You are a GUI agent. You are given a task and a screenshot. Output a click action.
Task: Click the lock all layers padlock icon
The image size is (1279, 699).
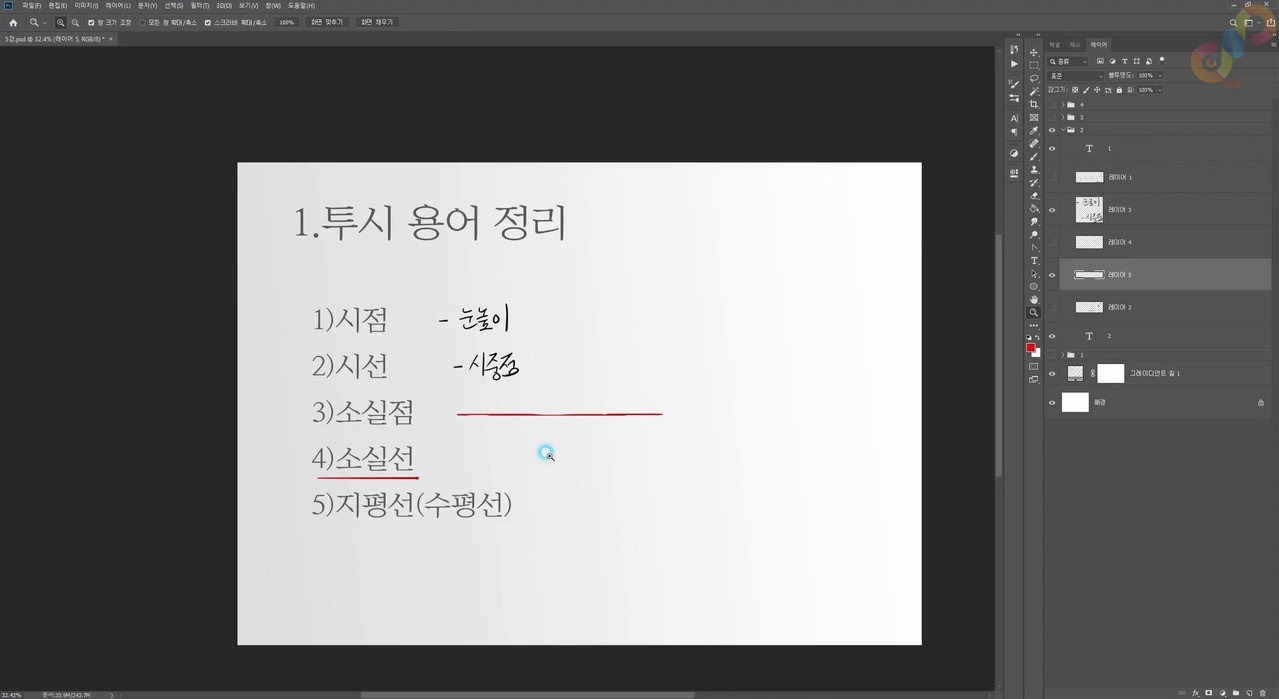coord(1119,90)
